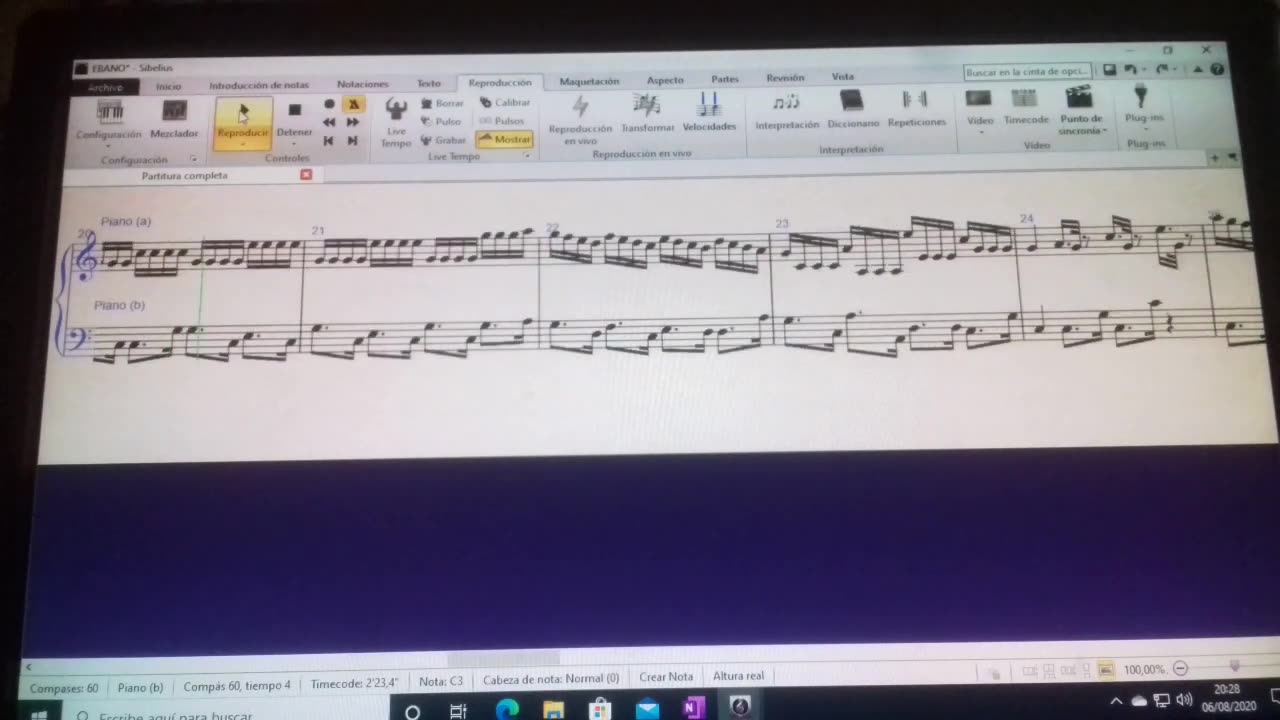The image size is (1280, 720).
Task: Click the Timecode button
Action: tap(1026, 106)
